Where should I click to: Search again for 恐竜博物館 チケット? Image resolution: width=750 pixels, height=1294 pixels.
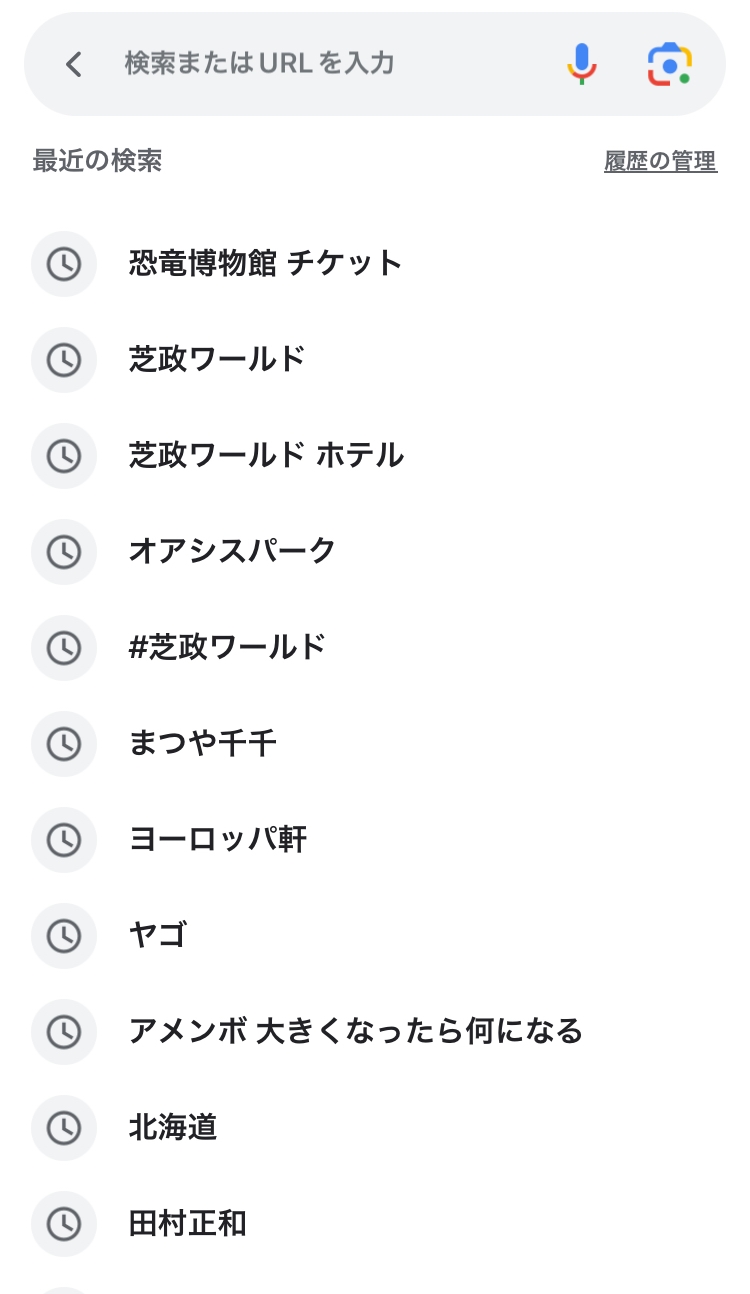(265, 263)
